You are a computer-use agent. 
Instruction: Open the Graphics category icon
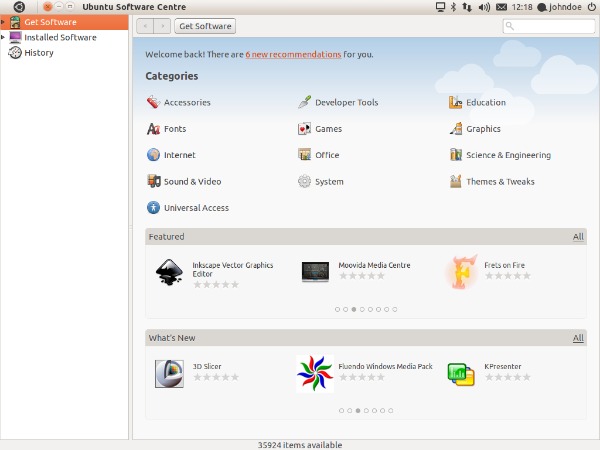(x=455, y=129)
